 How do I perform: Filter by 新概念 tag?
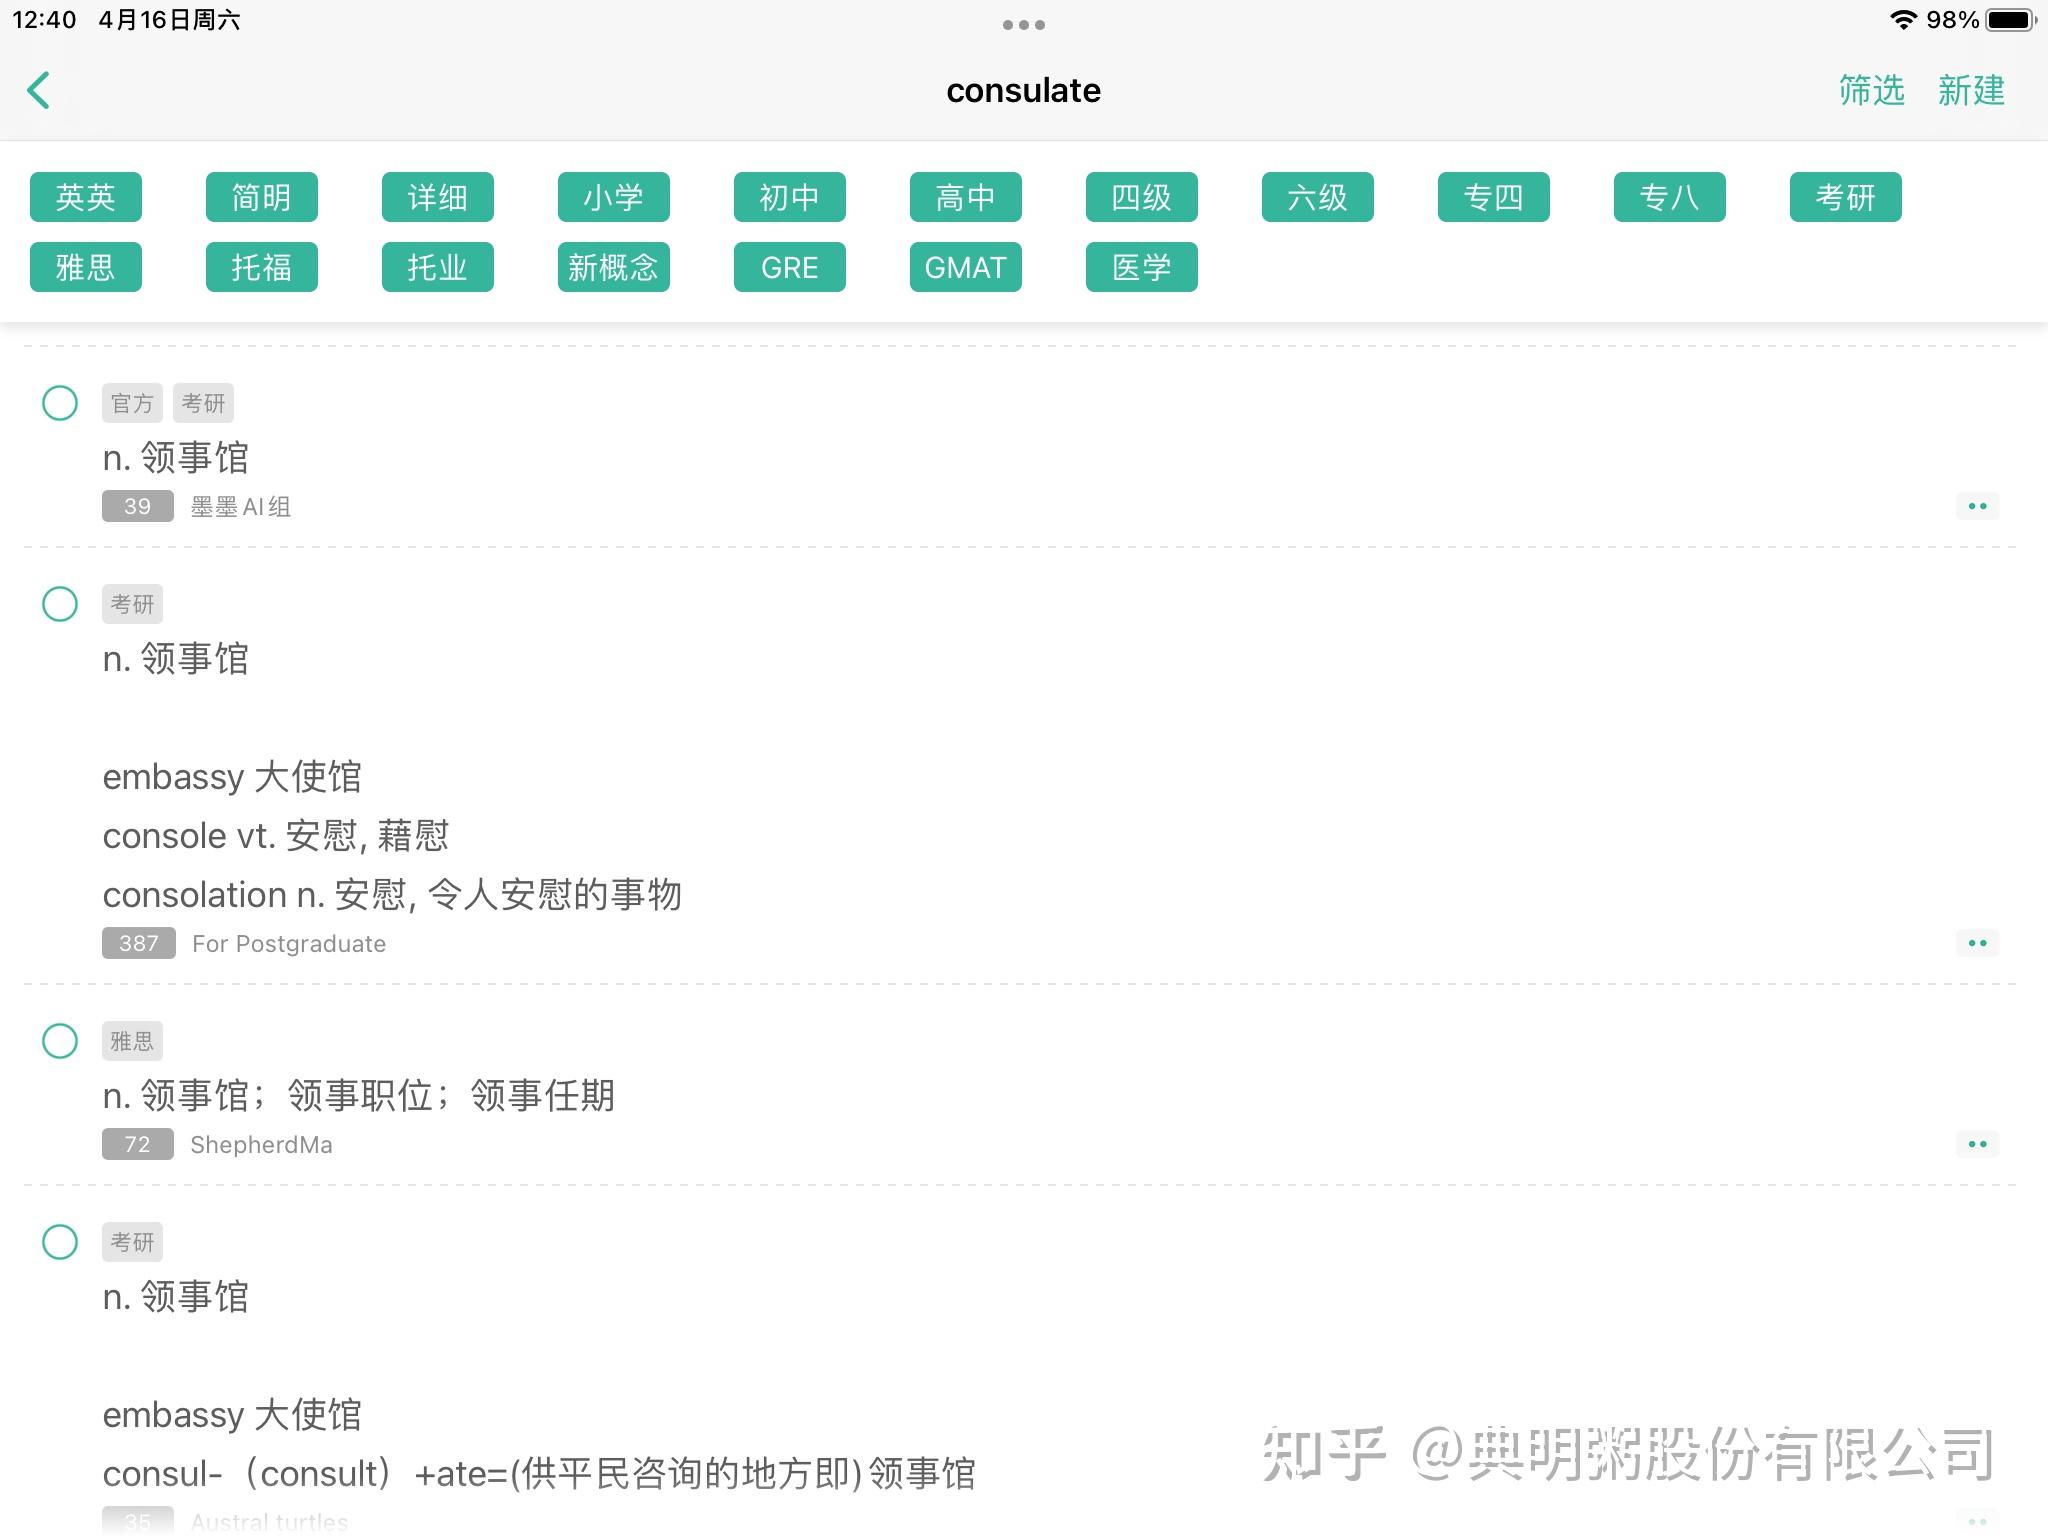[614, 267]
